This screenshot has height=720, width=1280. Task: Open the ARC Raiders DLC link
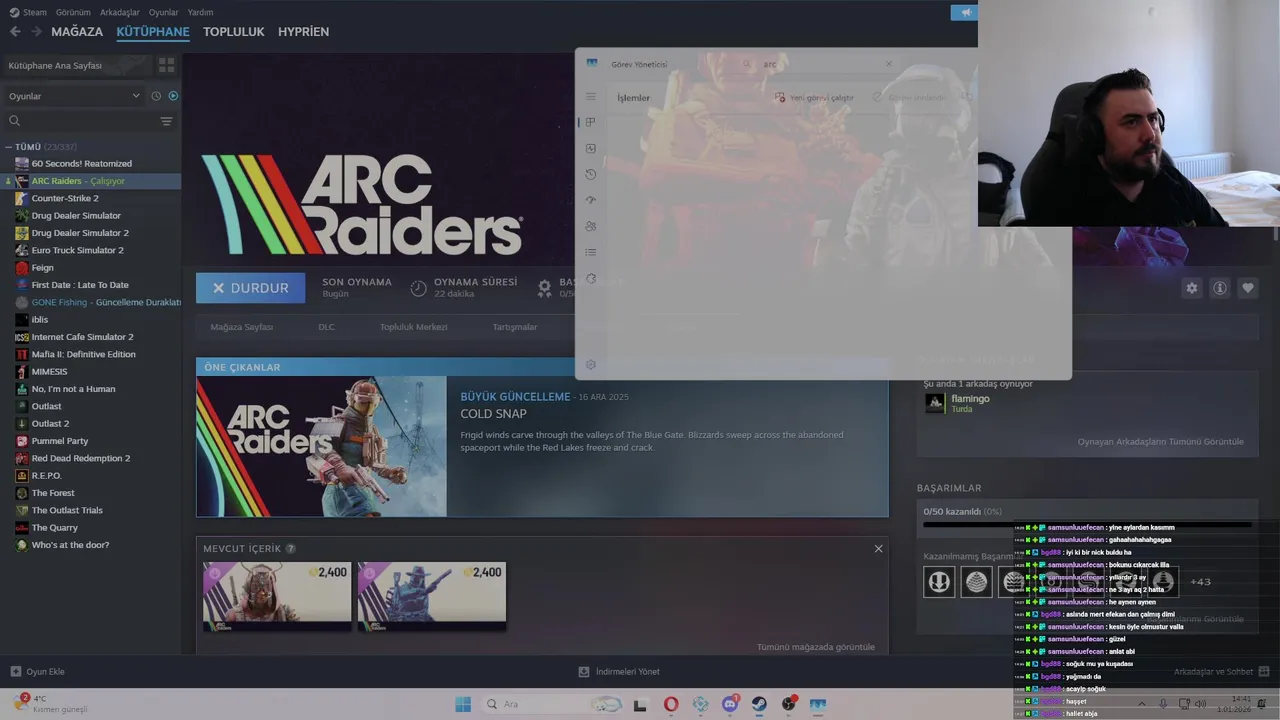click(x=326, y=327)
